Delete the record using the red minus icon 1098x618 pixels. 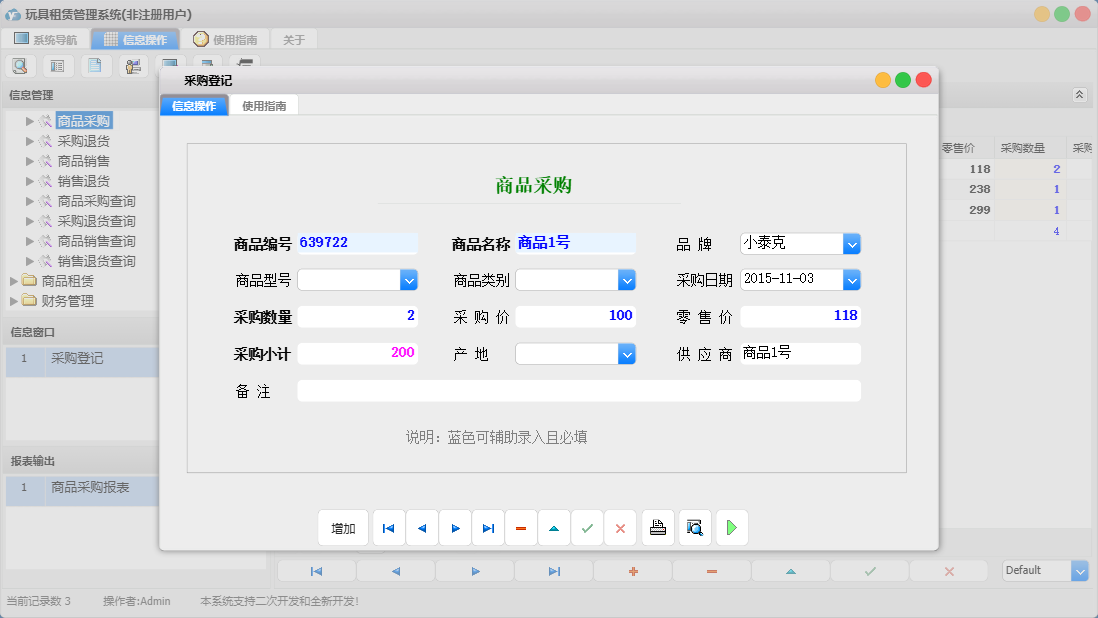tap(521, 527)
